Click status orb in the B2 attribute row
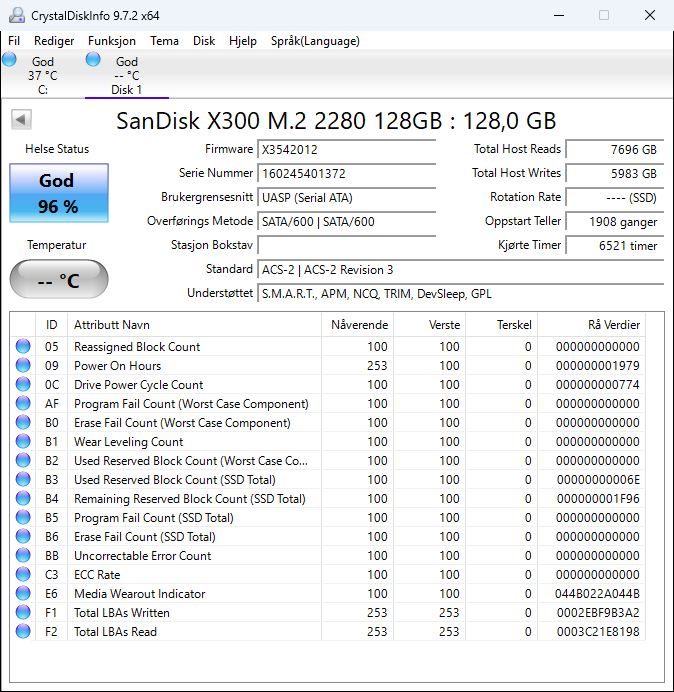This screenshot has height=692, width=674. [x=23, y=460]
